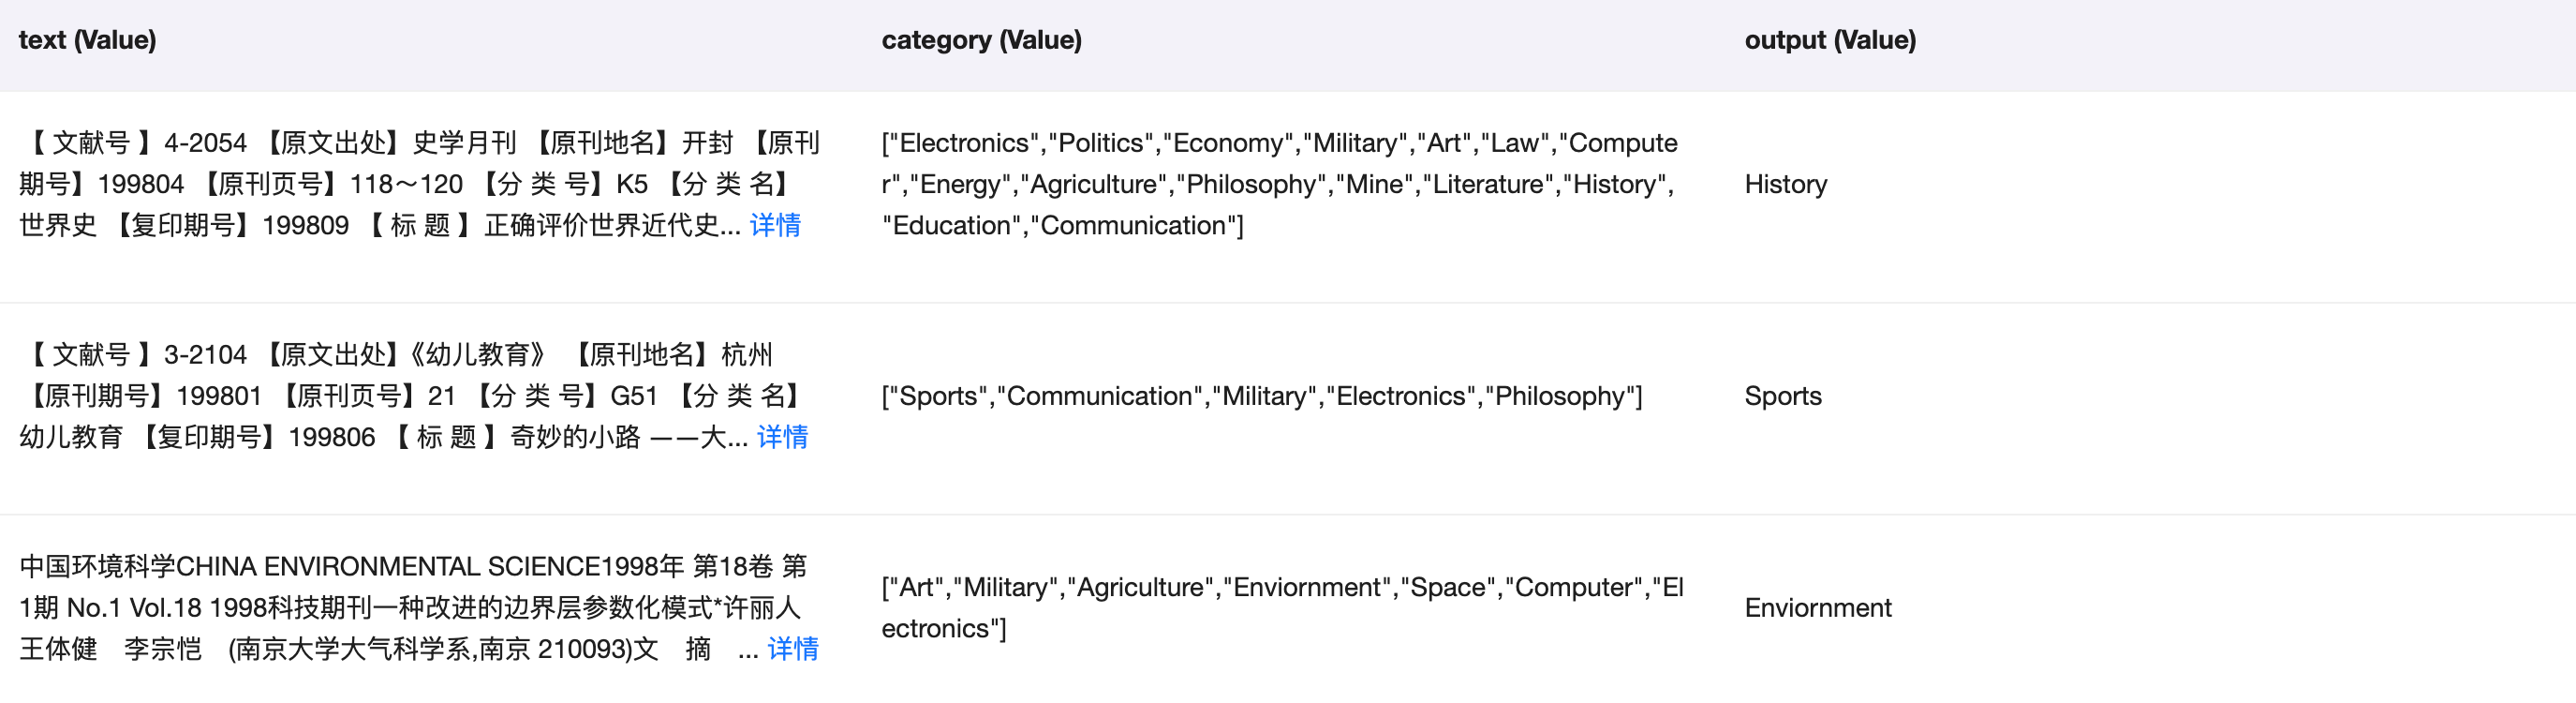The height and width of the screenshot is (703, 2576).
Task: Click the line ending with "Education","Communication"]
Action: 1062,225
